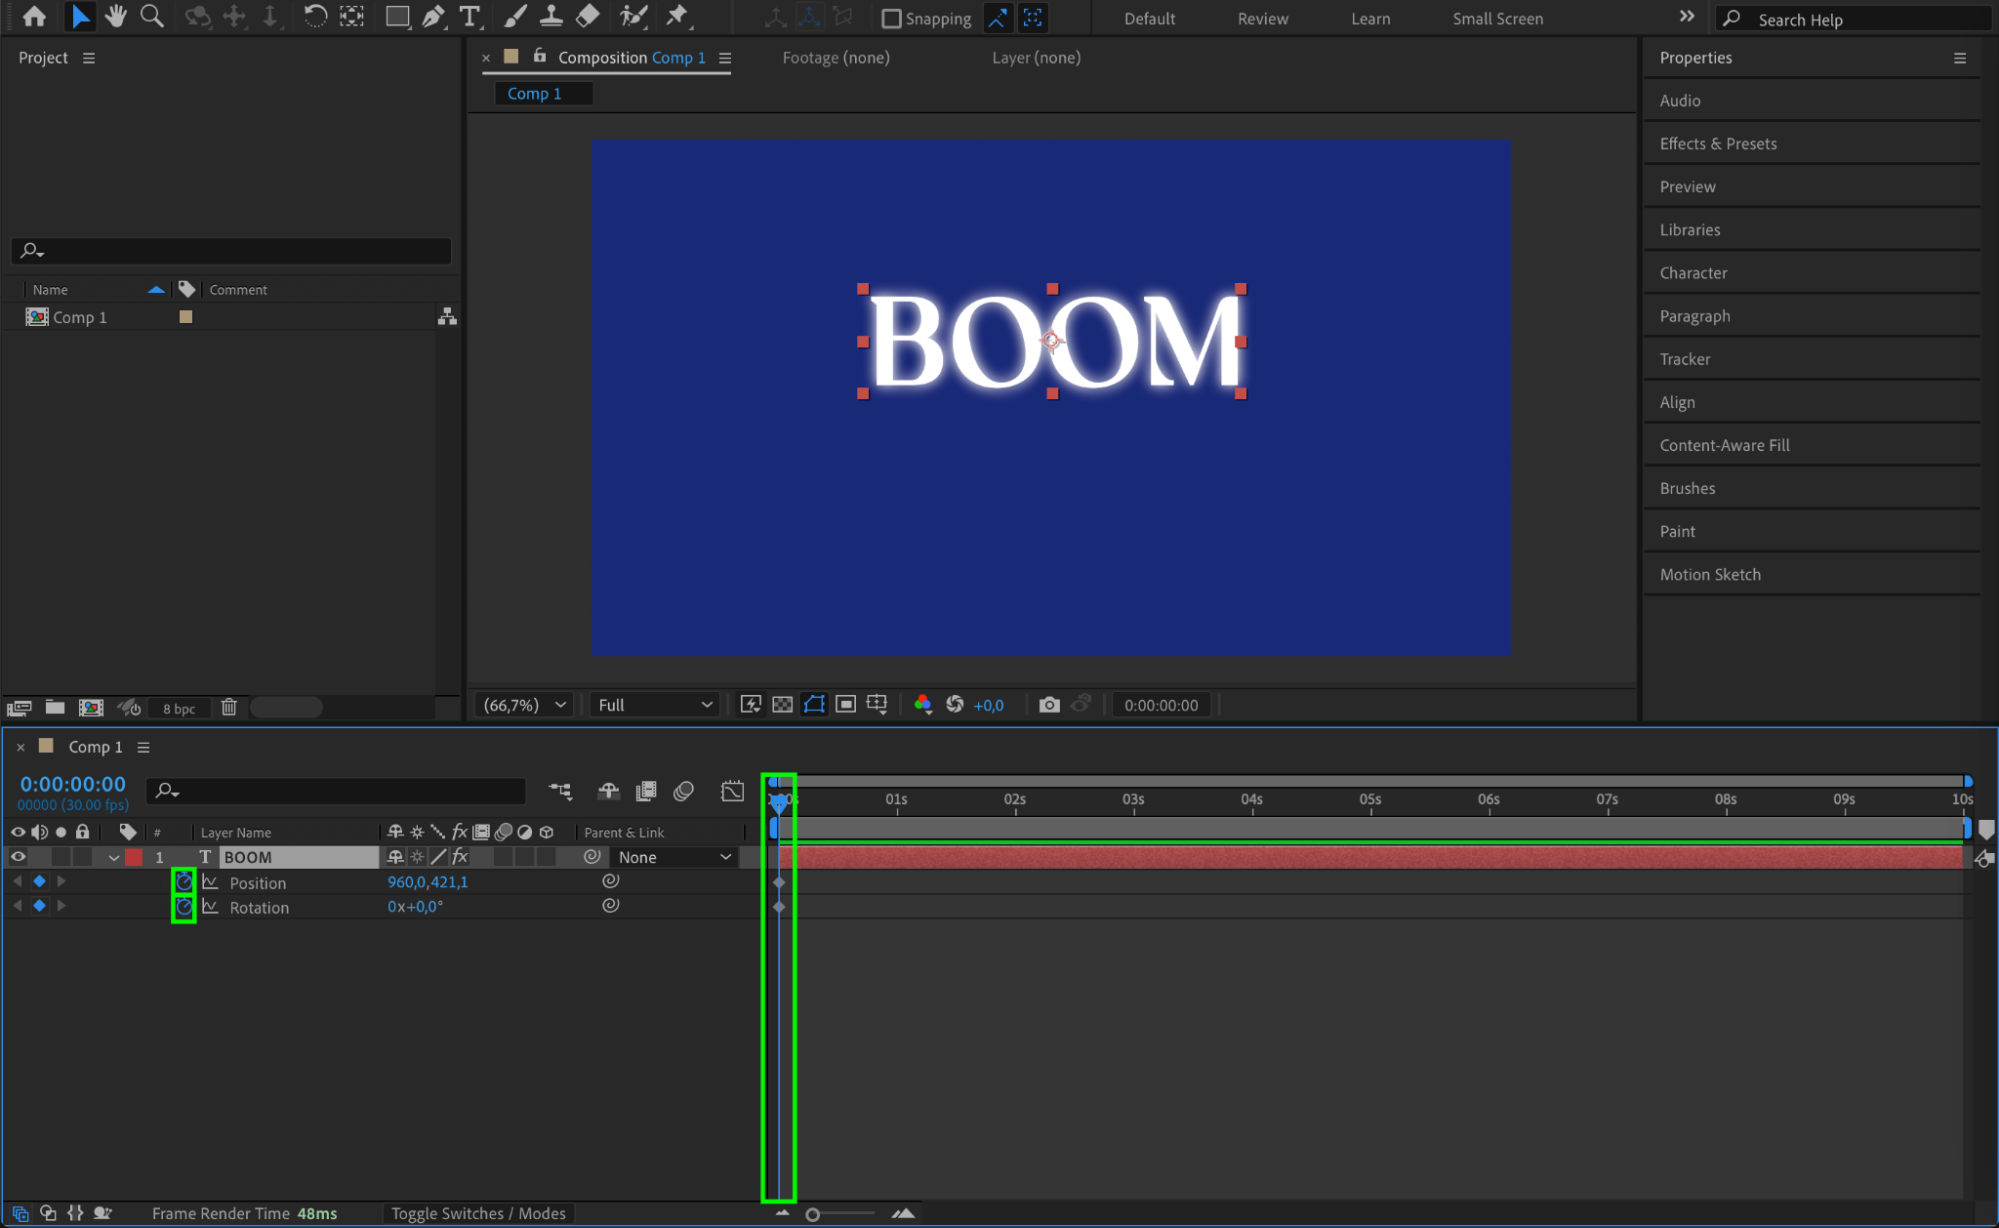Select the Horizontal Type tool
1999x1228 pixels.
coord(469,17)
